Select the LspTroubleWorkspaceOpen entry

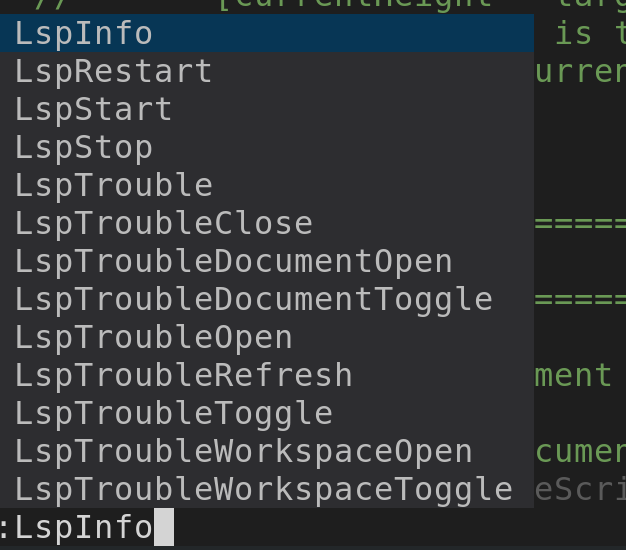click(x=267, y=451)
